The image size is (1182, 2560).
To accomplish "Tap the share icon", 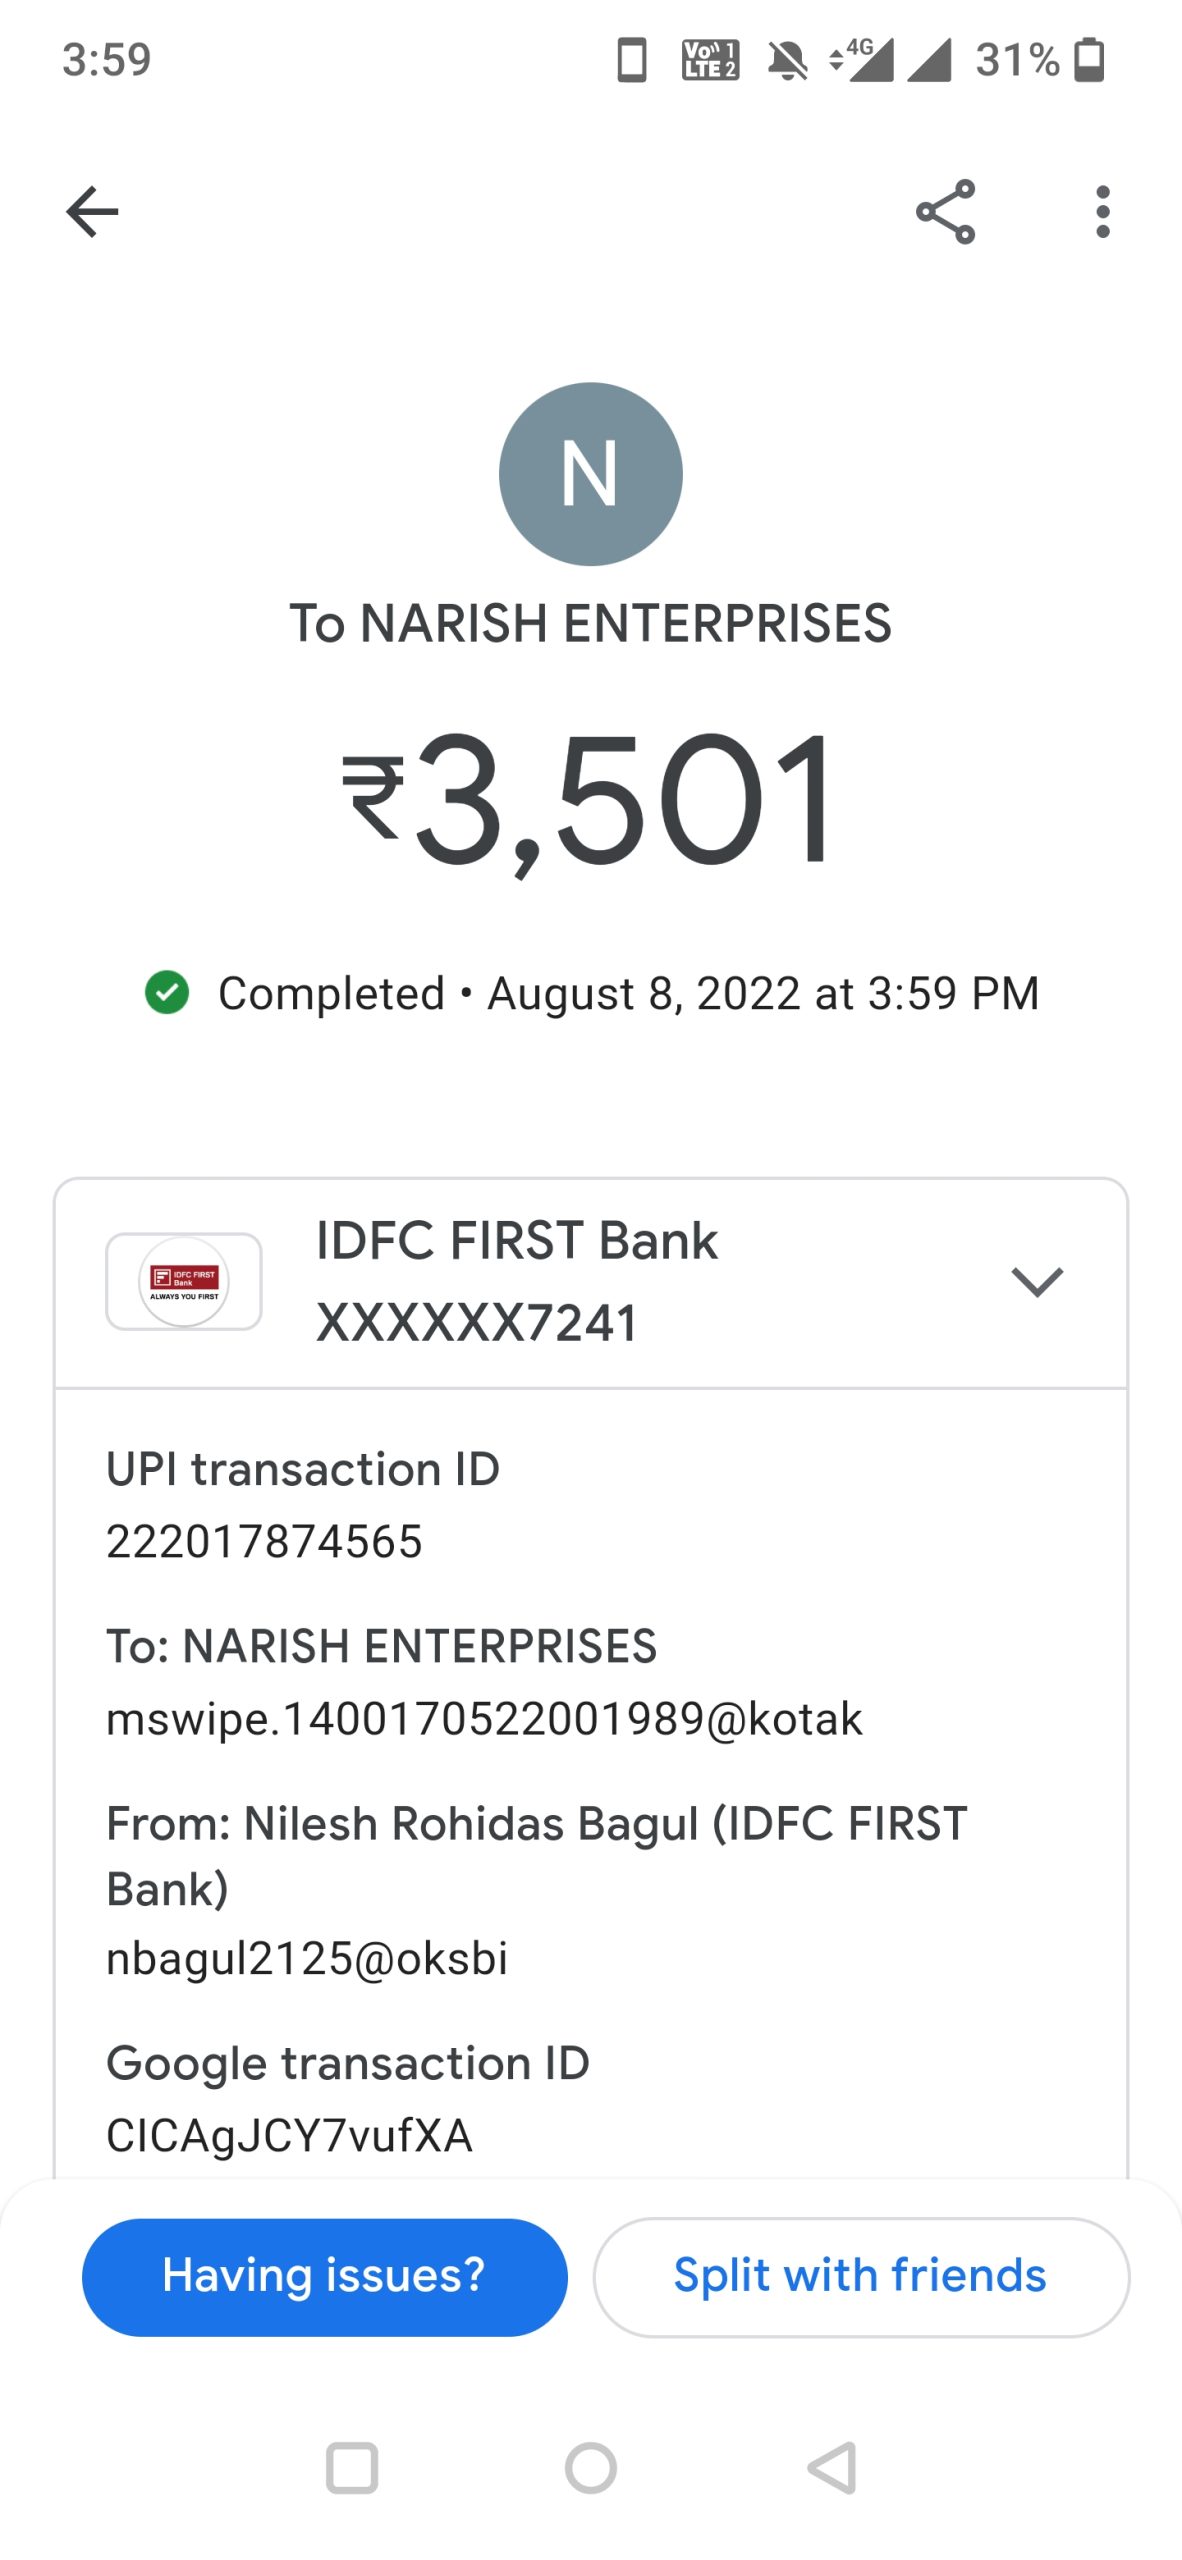I will [x=945, y=212].
